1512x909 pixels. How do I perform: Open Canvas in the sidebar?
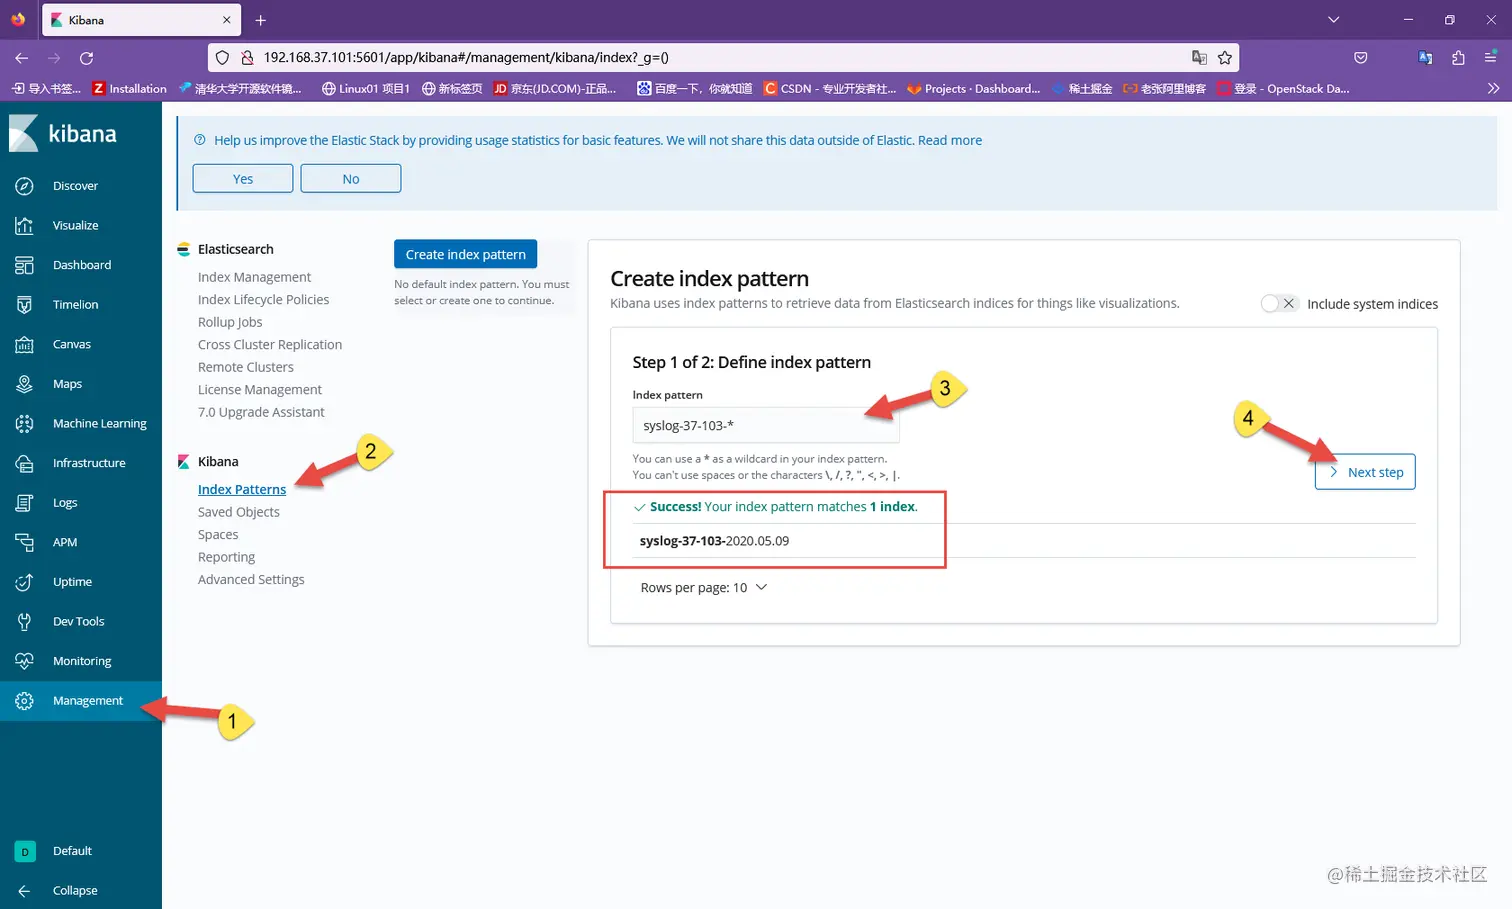pos(71,344)
